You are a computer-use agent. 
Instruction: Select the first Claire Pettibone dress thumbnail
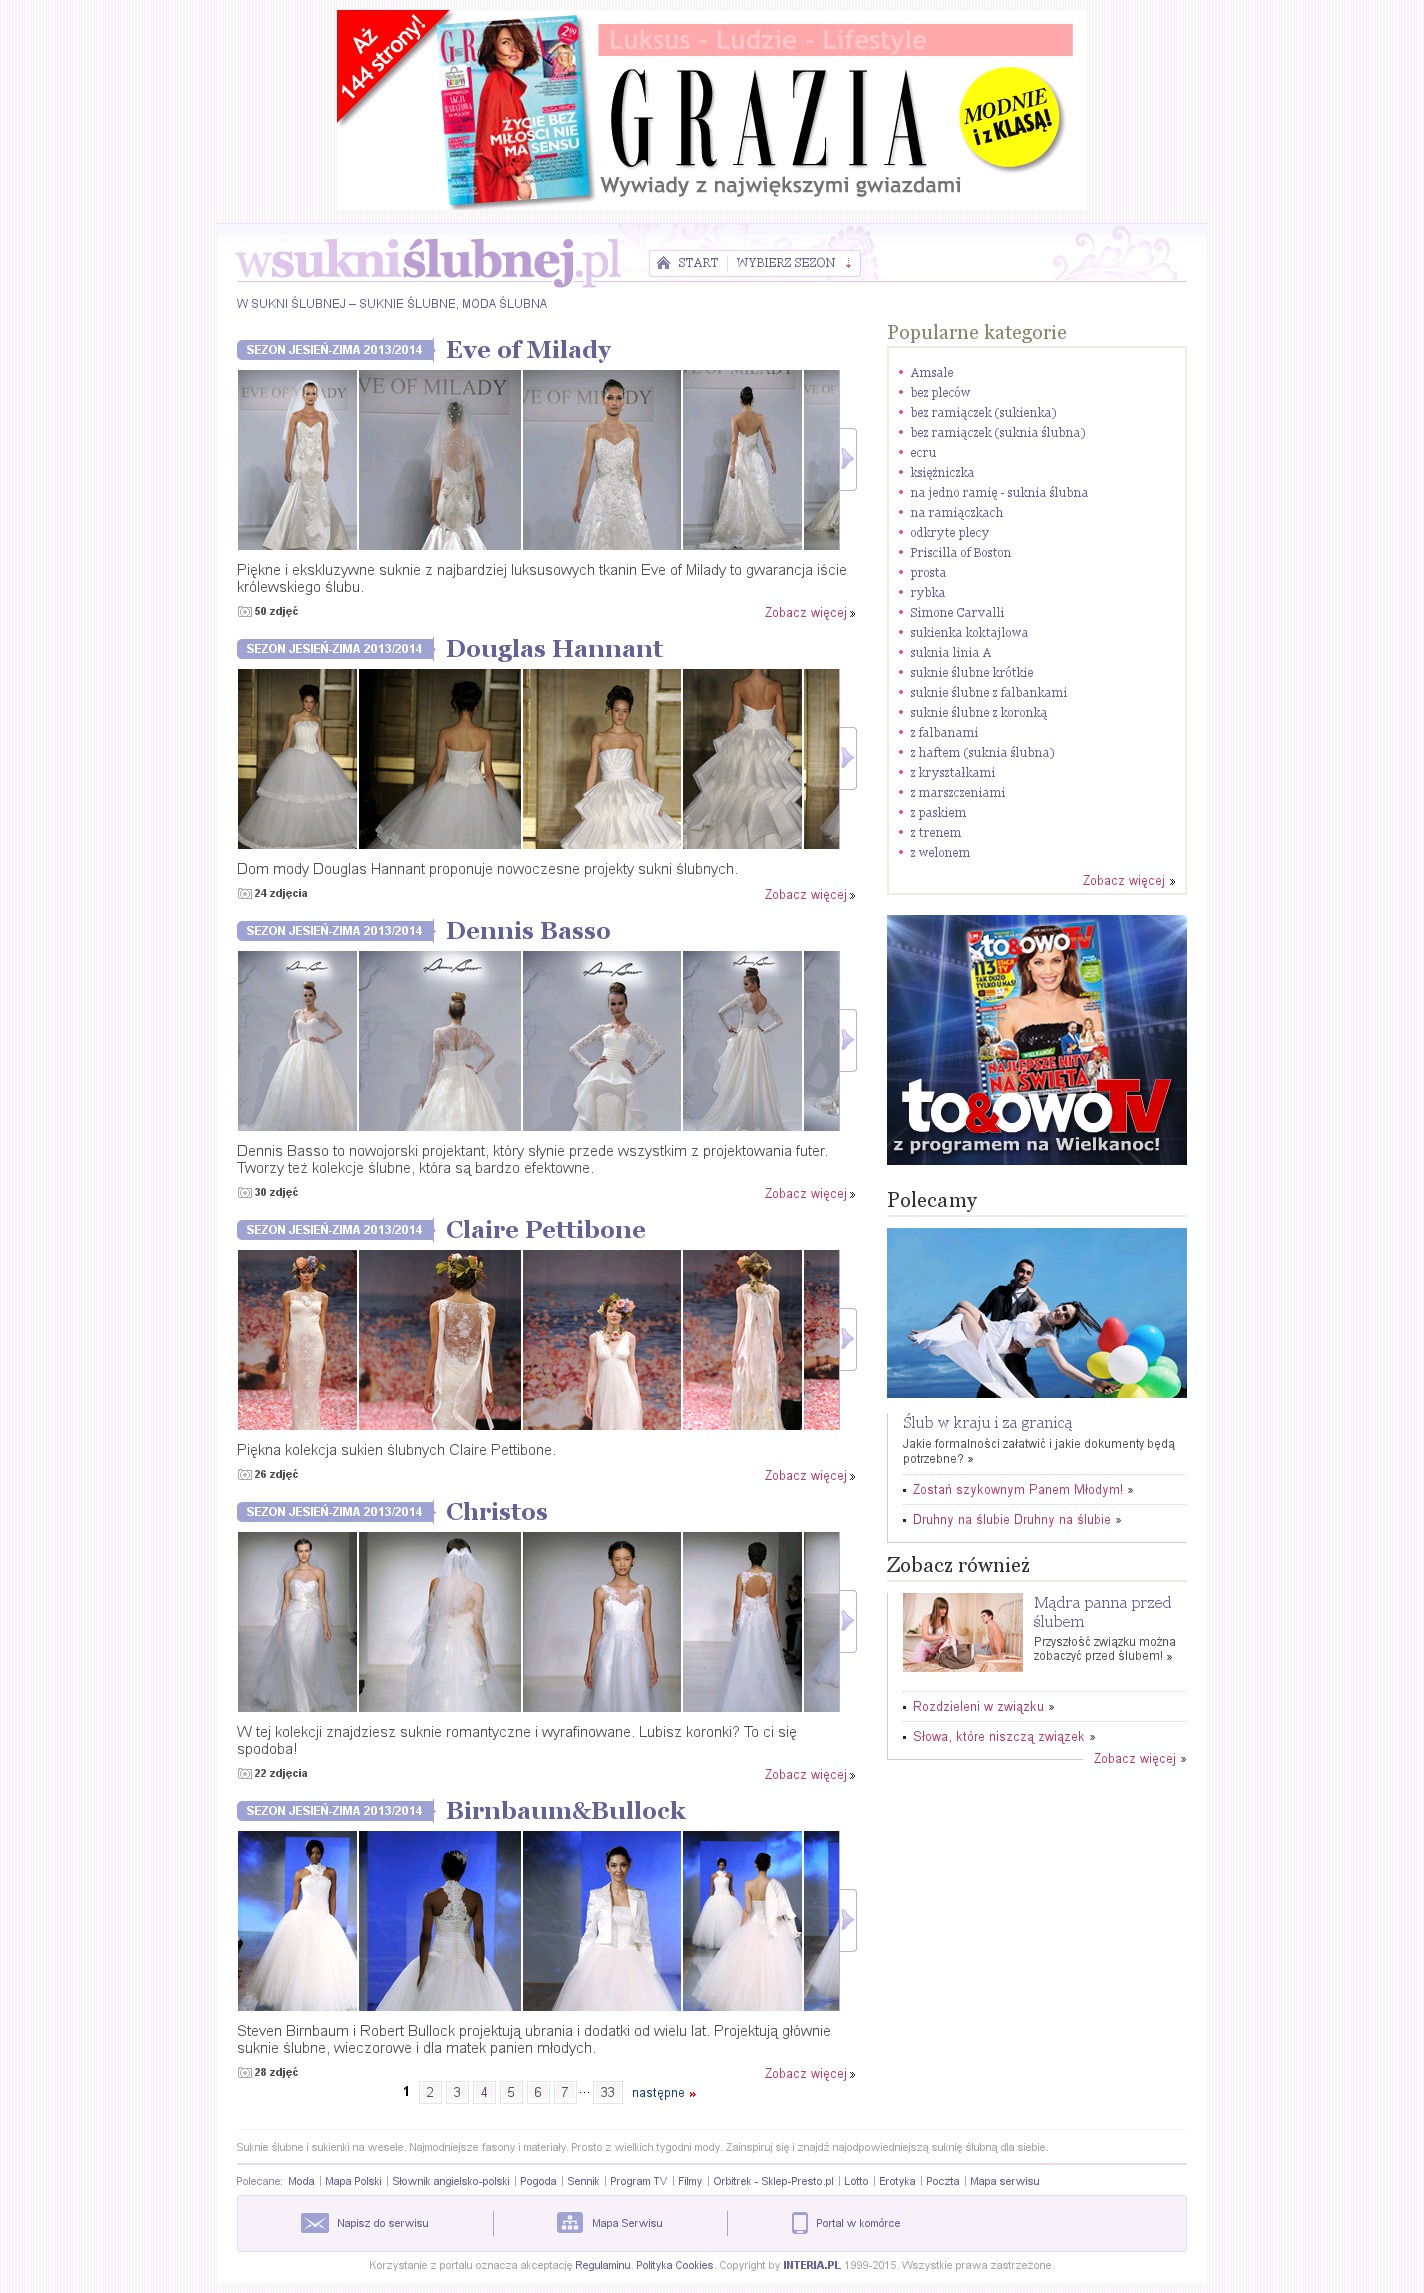[297, 1340]
